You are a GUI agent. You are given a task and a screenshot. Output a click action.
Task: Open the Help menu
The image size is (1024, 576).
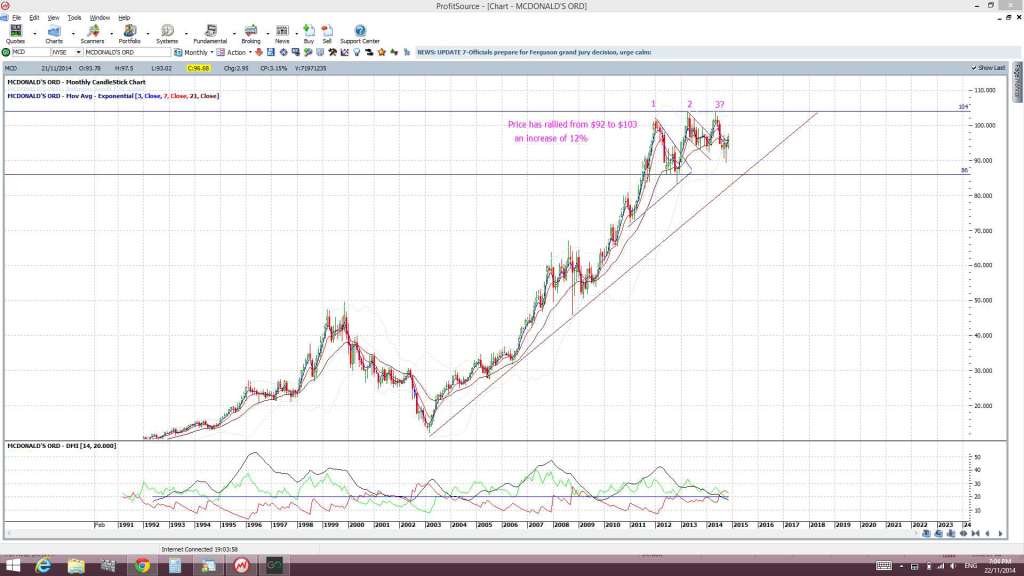click(124, 18)
